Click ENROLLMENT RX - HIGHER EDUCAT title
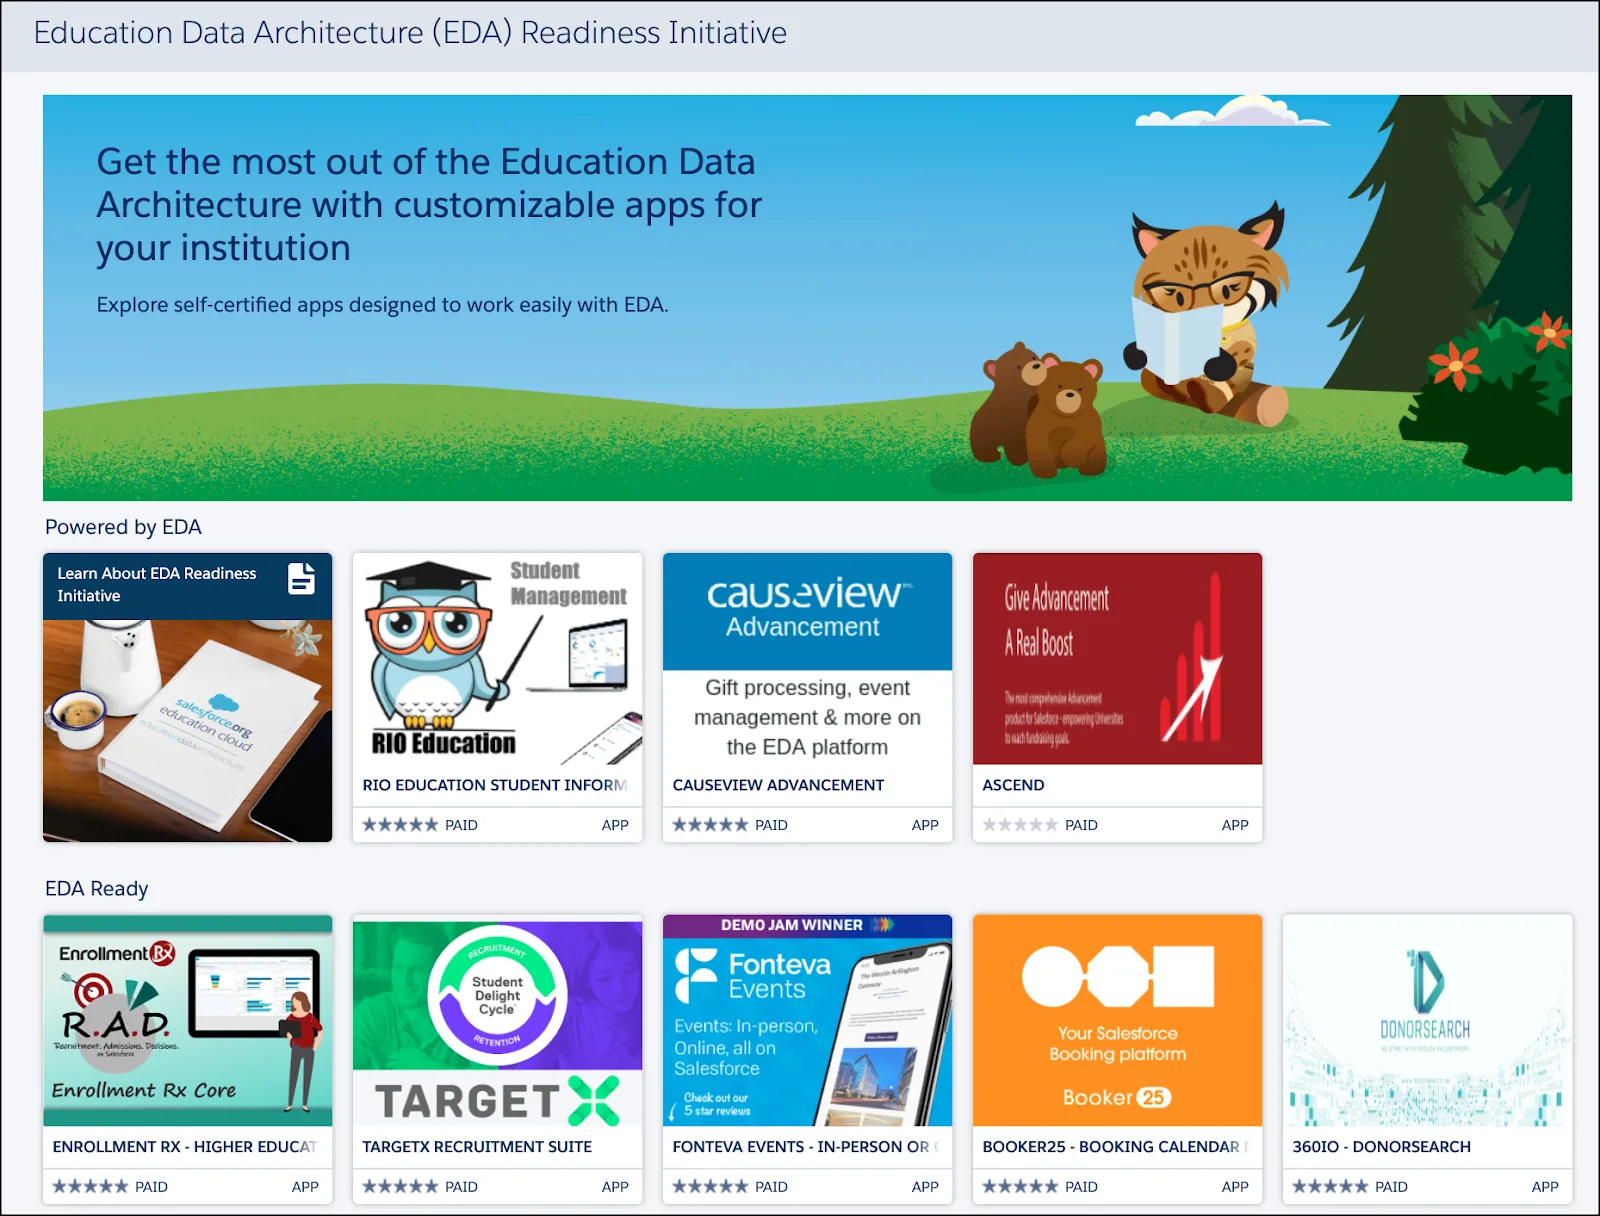 [x=185, y=1147]
